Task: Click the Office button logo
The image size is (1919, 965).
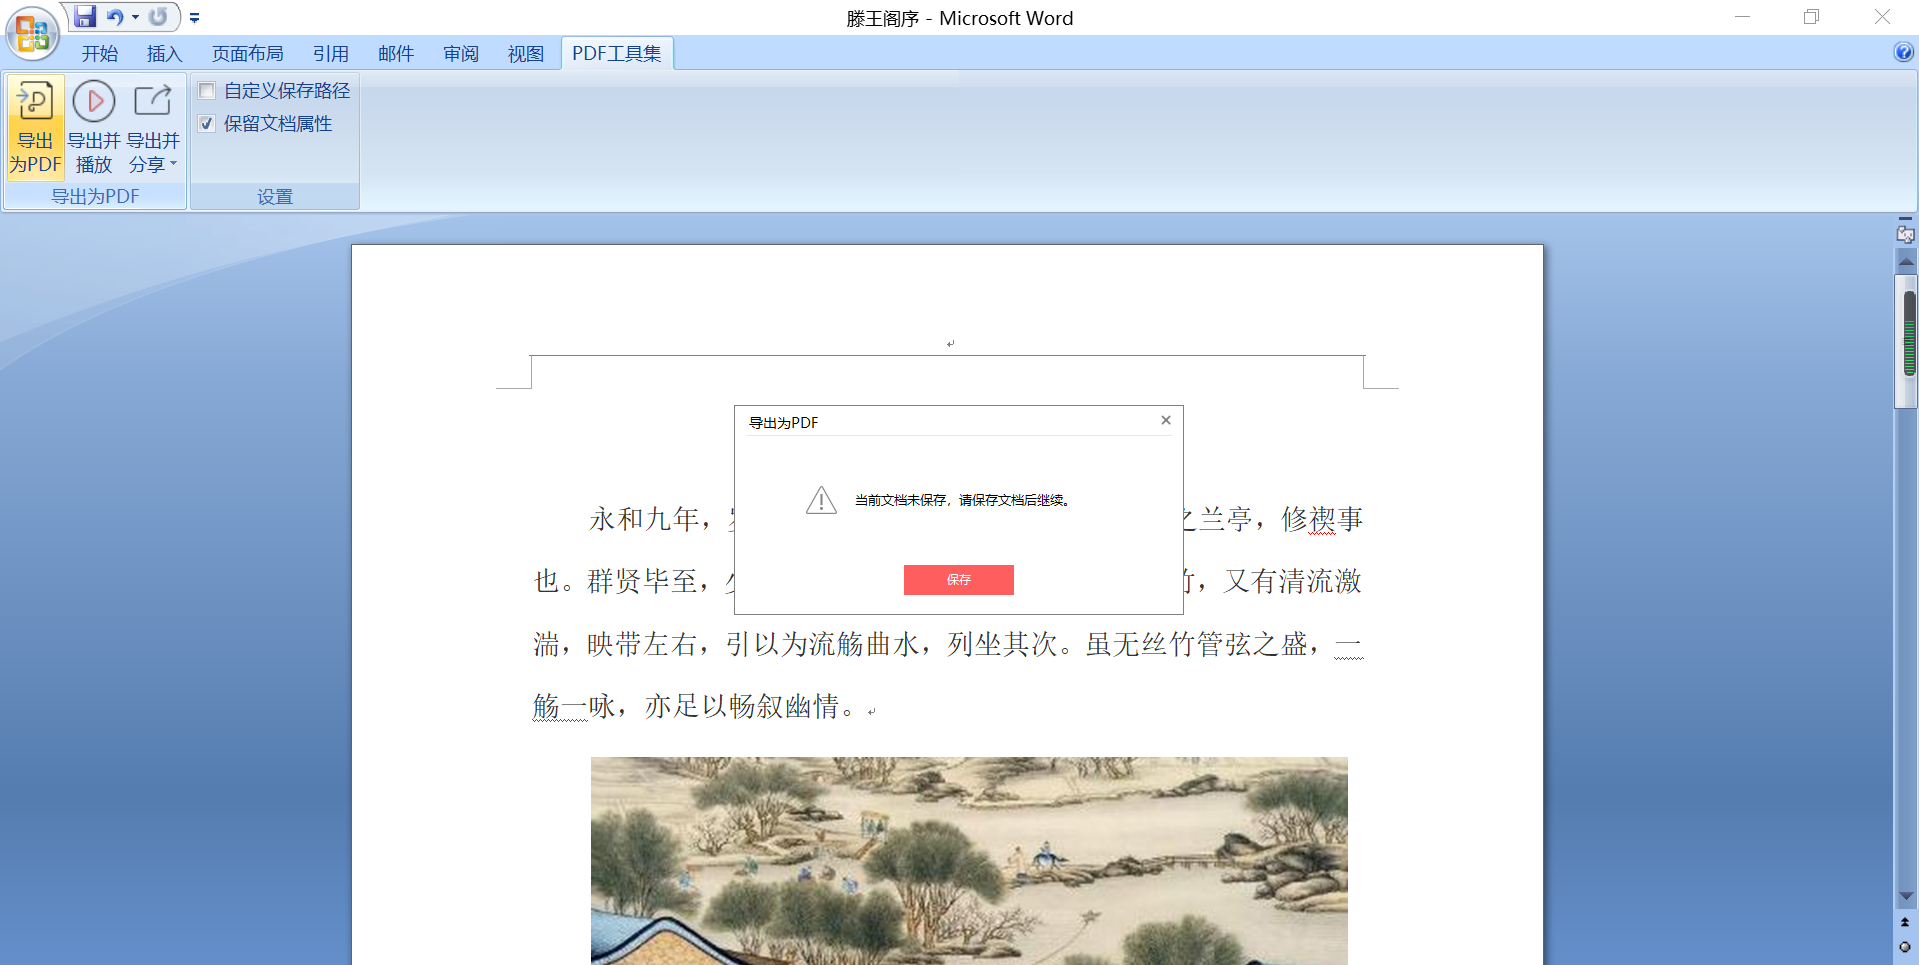Action: [32, 34]
